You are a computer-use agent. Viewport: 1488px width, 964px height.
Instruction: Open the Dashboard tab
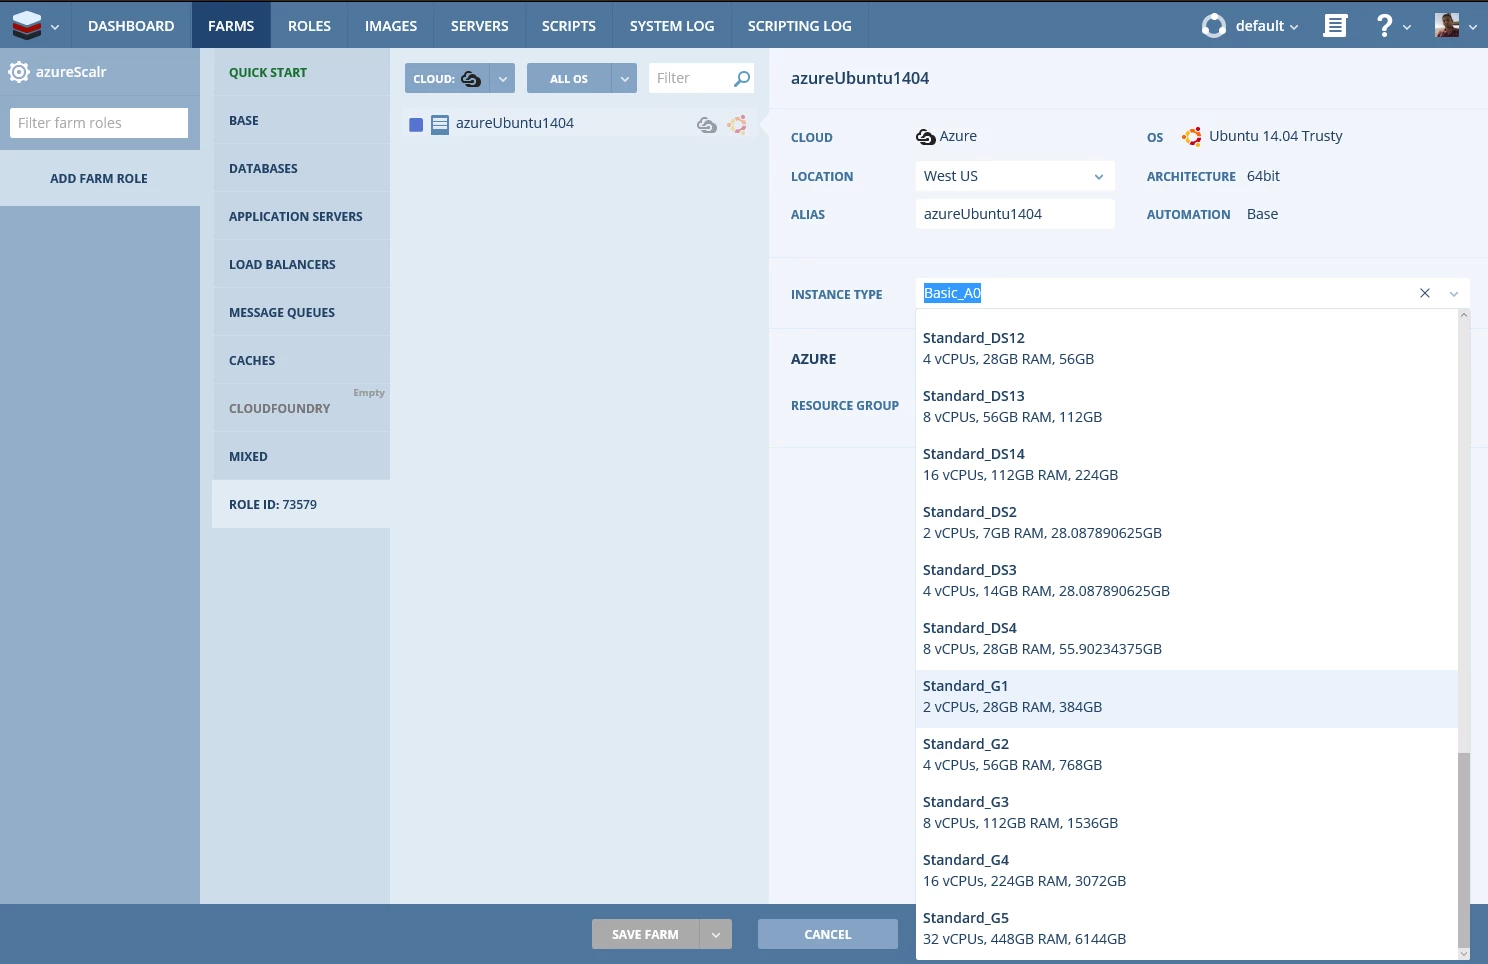(131, 26)
